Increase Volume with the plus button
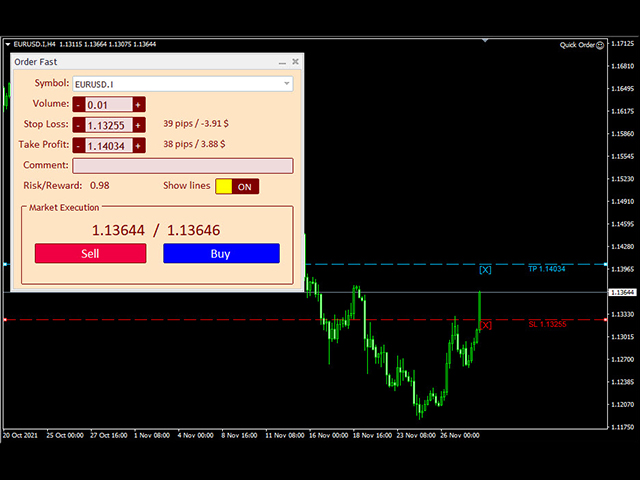This screenshot has width=640, height=480. click(139, 105)
